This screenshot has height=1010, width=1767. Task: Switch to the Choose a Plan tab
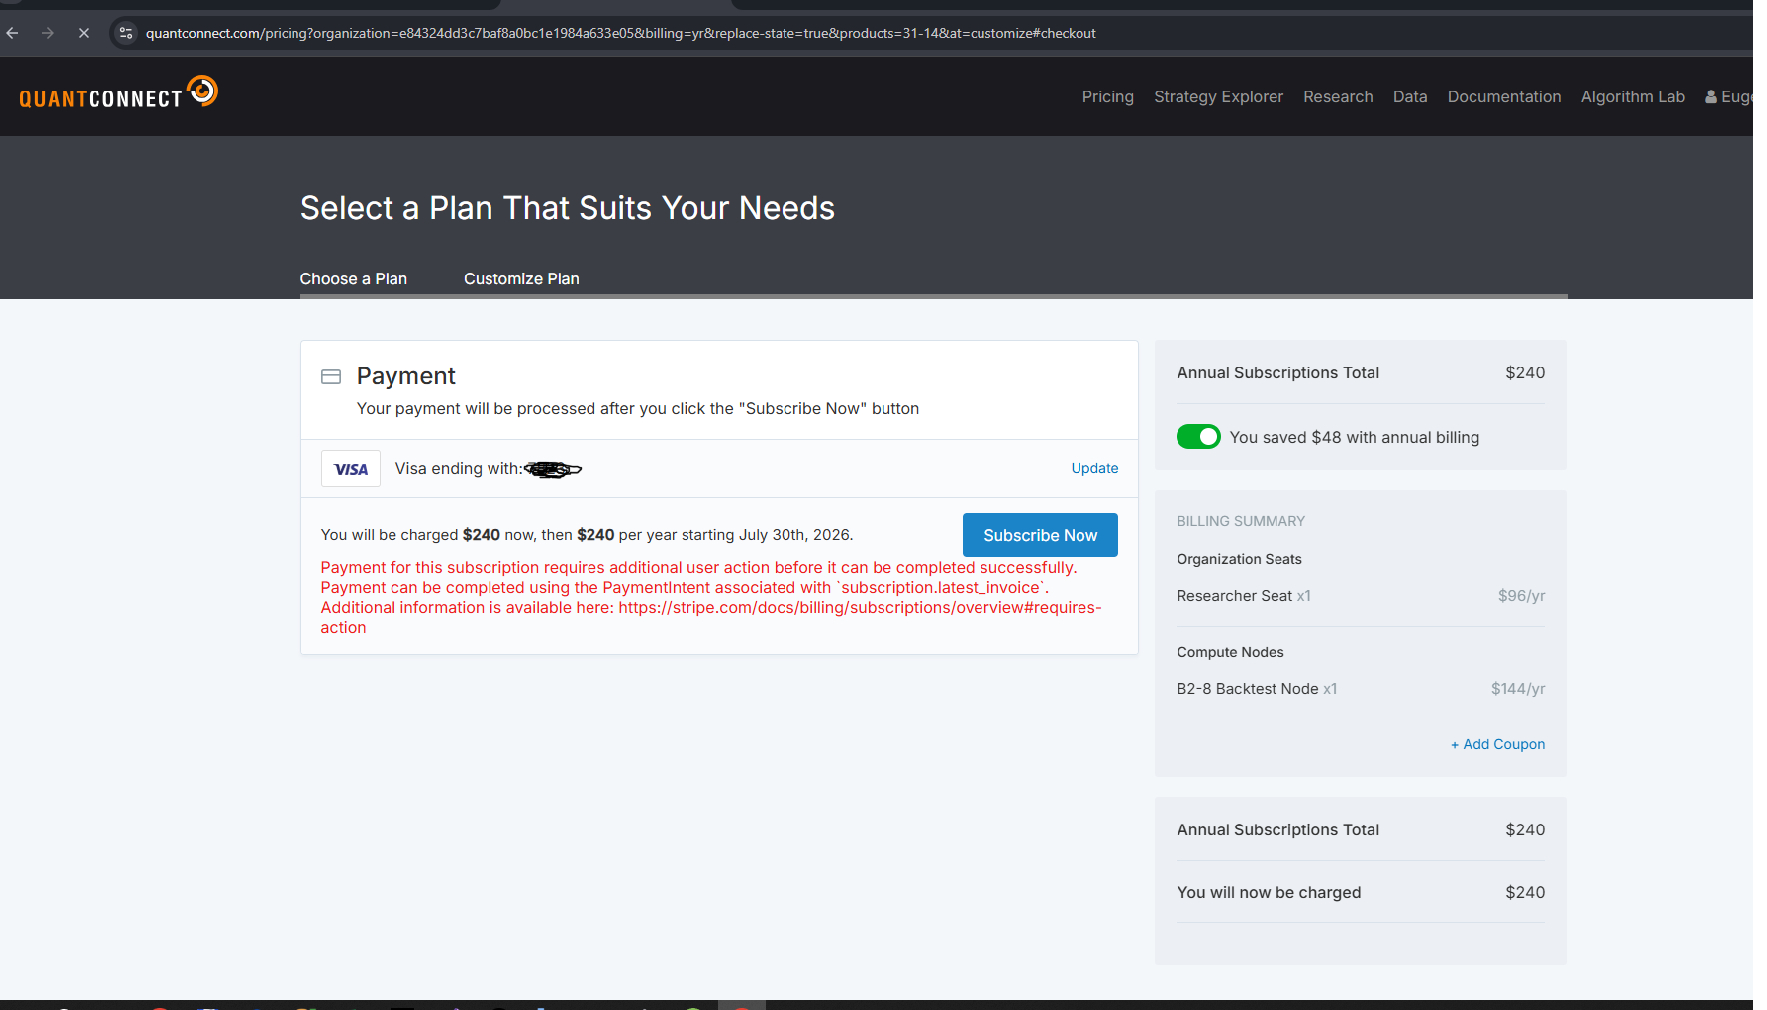353,279
